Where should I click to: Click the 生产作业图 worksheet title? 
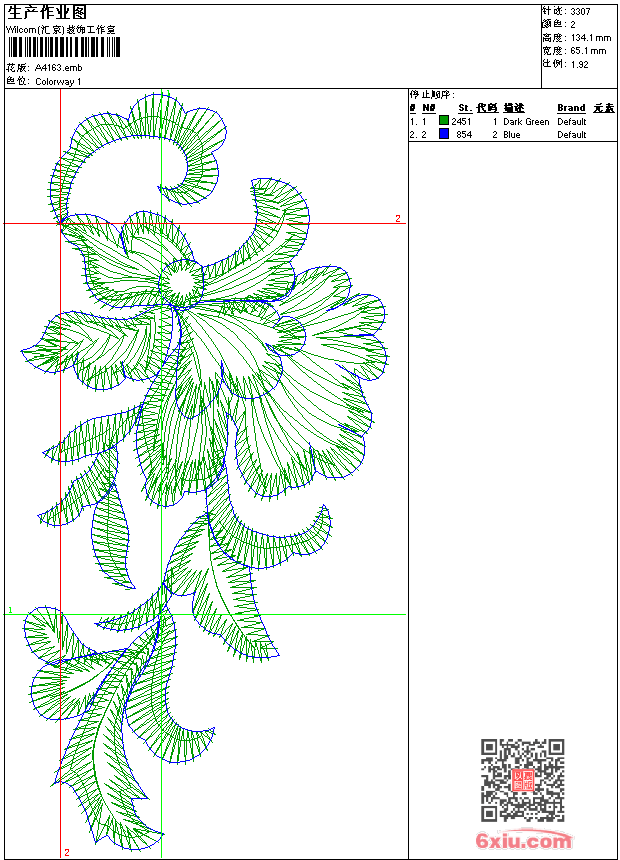pyautogui.click(x=47, y=12)
